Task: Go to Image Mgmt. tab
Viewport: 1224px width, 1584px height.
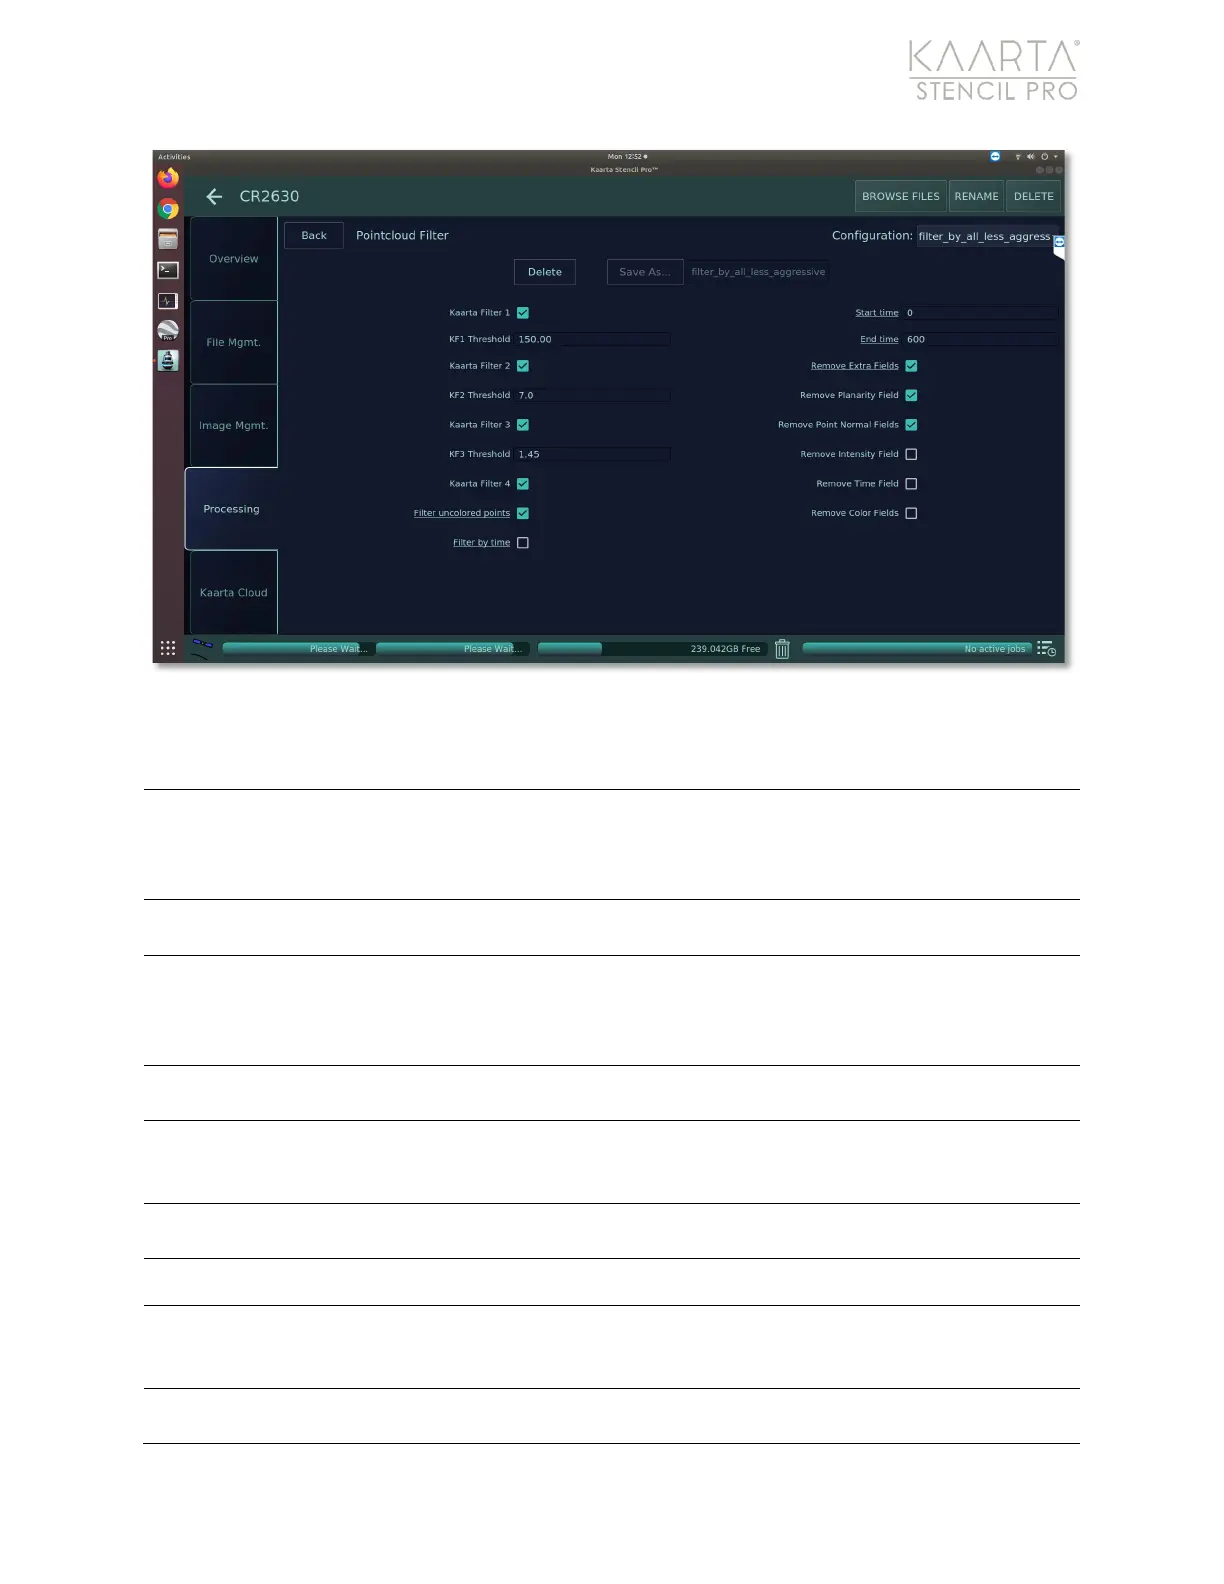Action: tap(234, 426)
